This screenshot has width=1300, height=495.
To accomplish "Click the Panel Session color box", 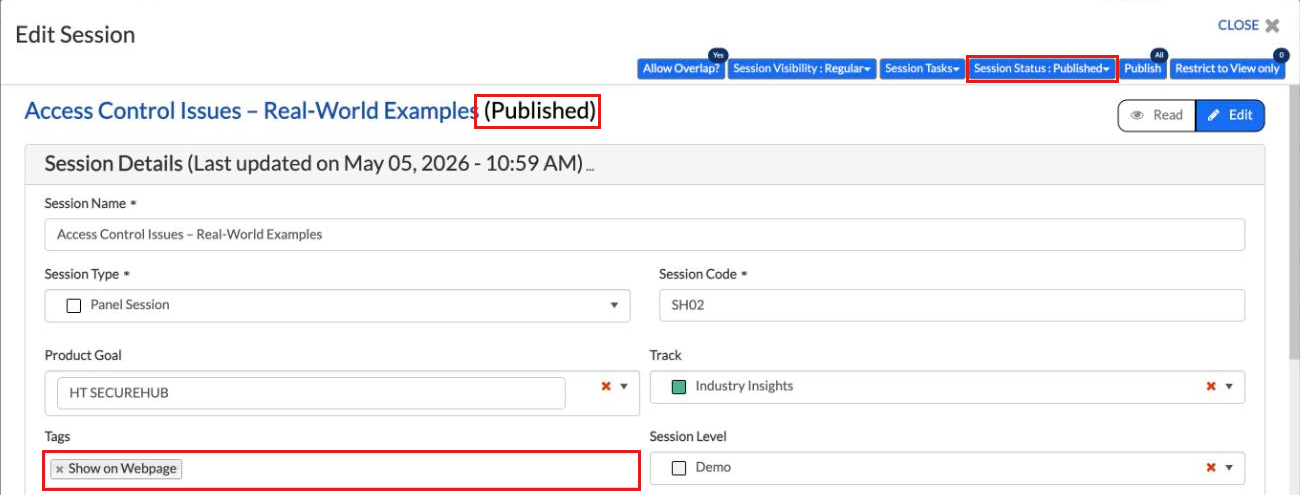I will tap(74, 306).
